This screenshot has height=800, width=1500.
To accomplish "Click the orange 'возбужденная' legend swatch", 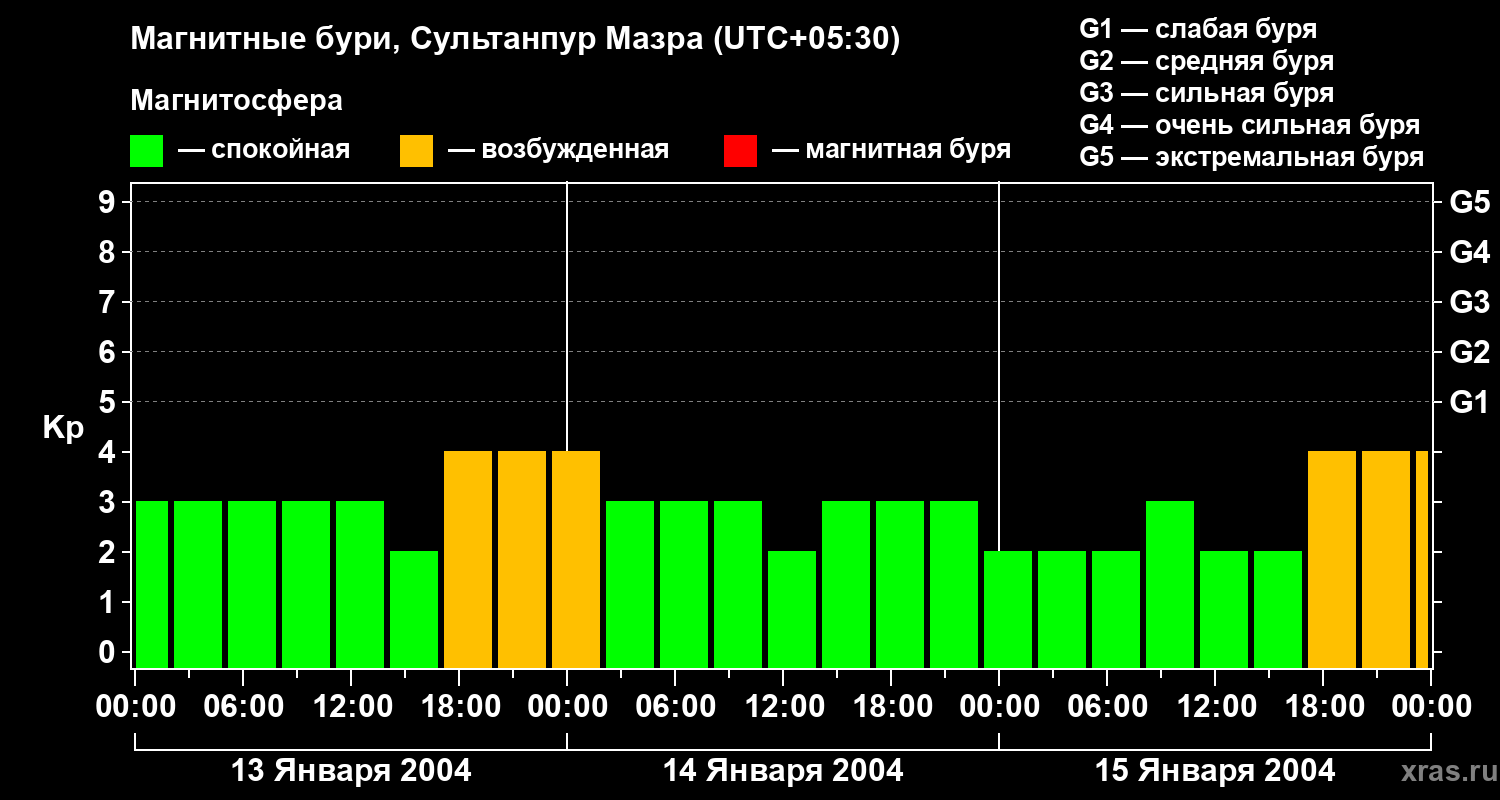I will (416, 151).
